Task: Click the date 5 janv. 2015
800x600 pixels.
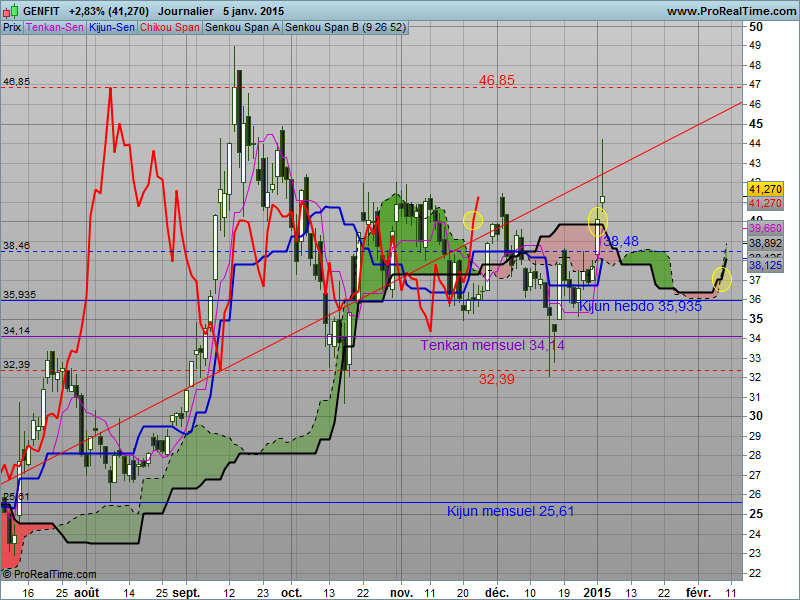Action: click(254, 11)
